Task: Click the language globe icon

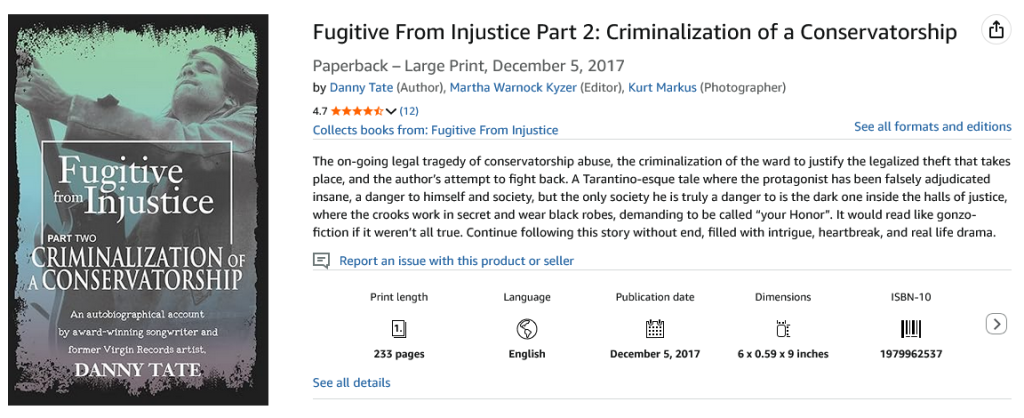Action: 527,328
